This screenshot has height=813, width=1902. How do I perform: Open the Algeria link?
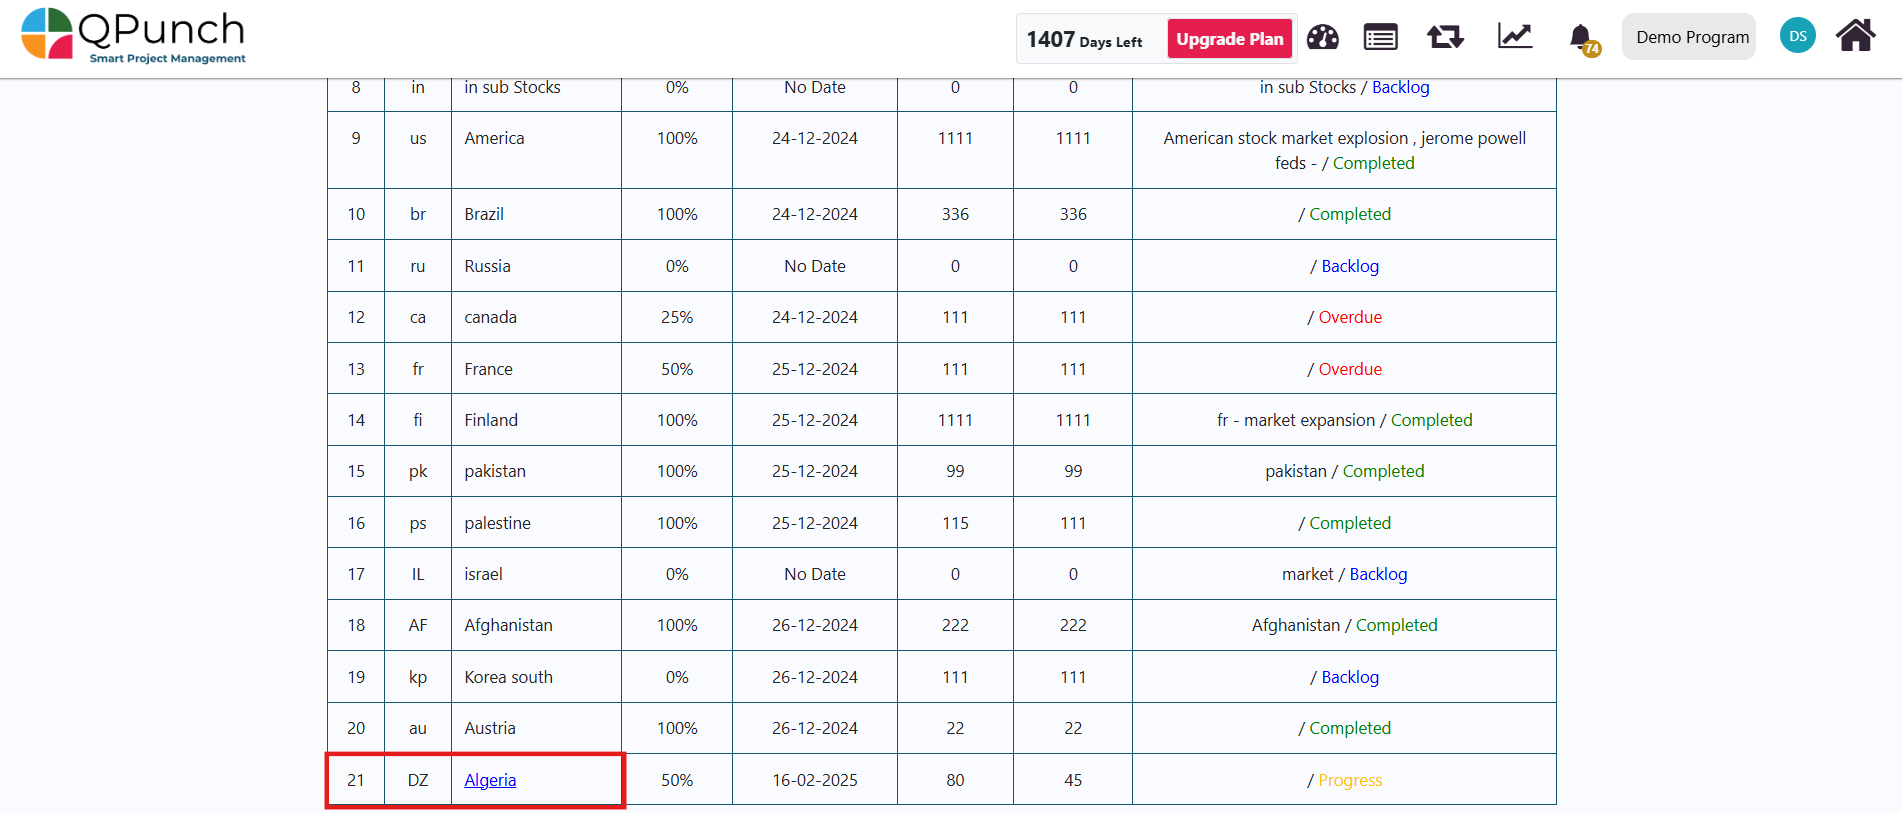(x=490, y=780)
